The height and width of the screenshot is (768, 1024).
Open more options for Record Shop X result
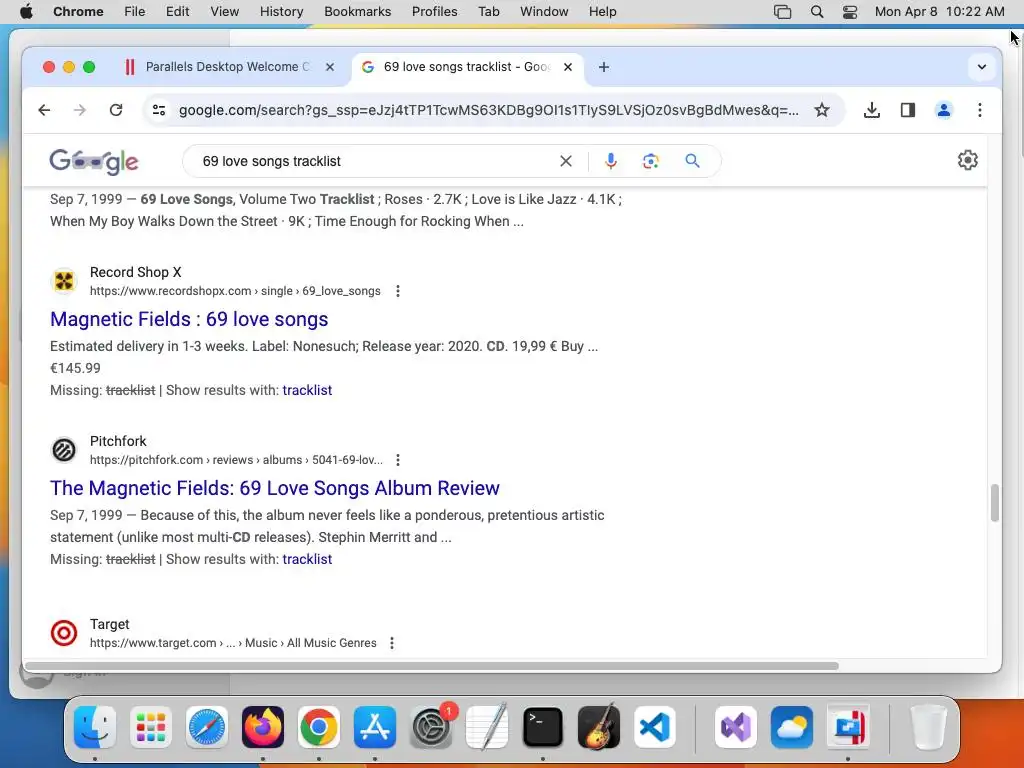(x=398, y=291)
